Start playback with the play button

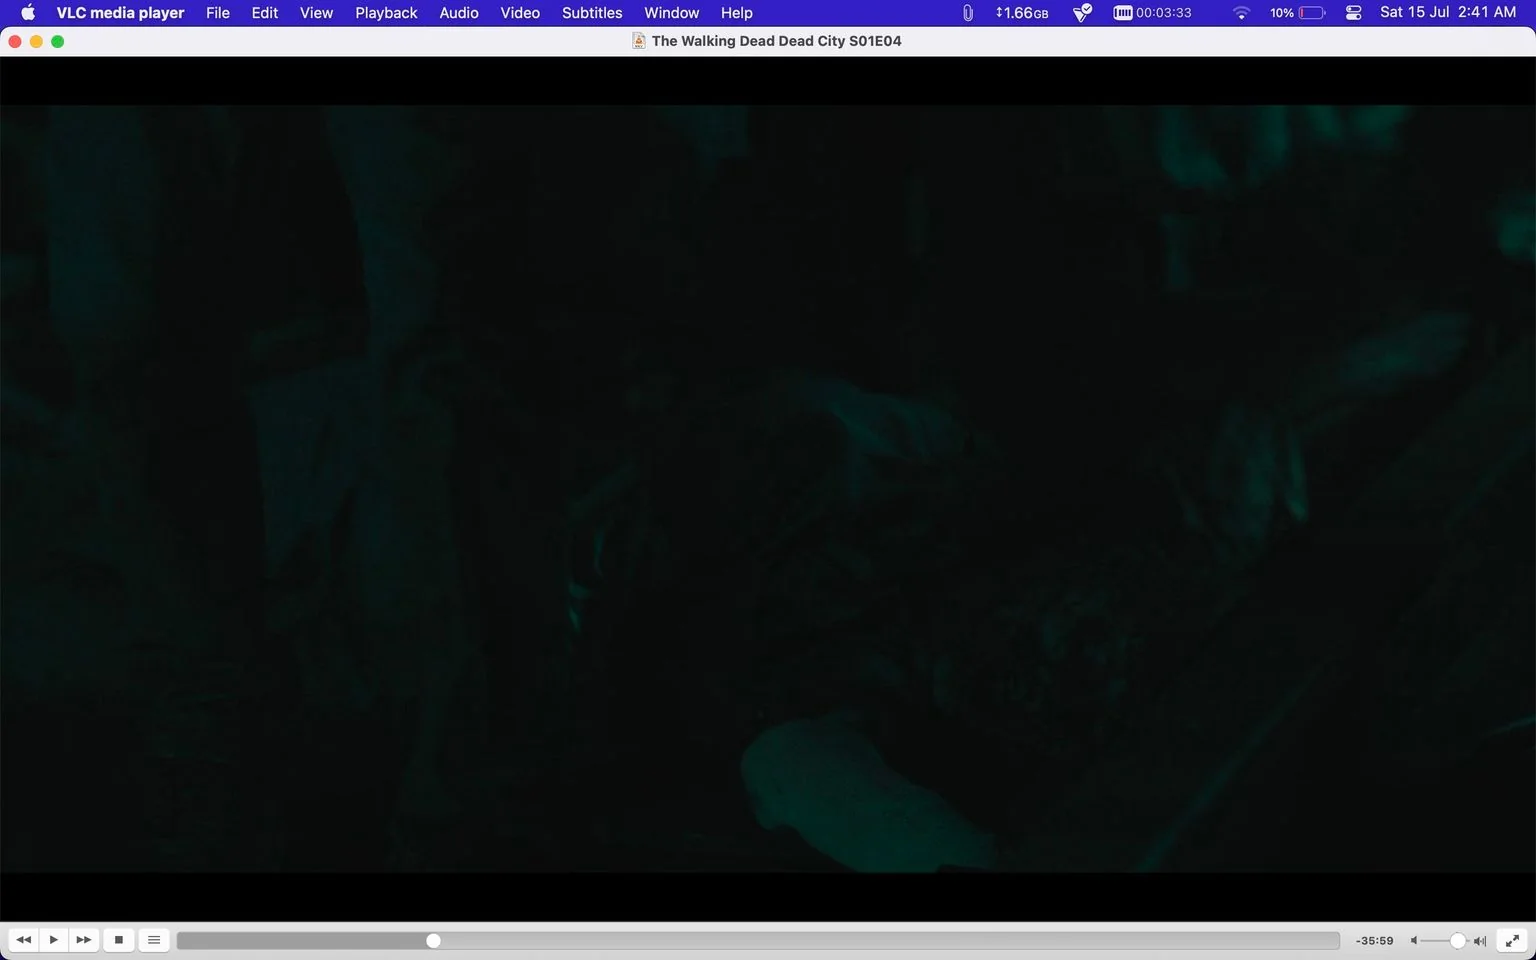pos(54,940)
